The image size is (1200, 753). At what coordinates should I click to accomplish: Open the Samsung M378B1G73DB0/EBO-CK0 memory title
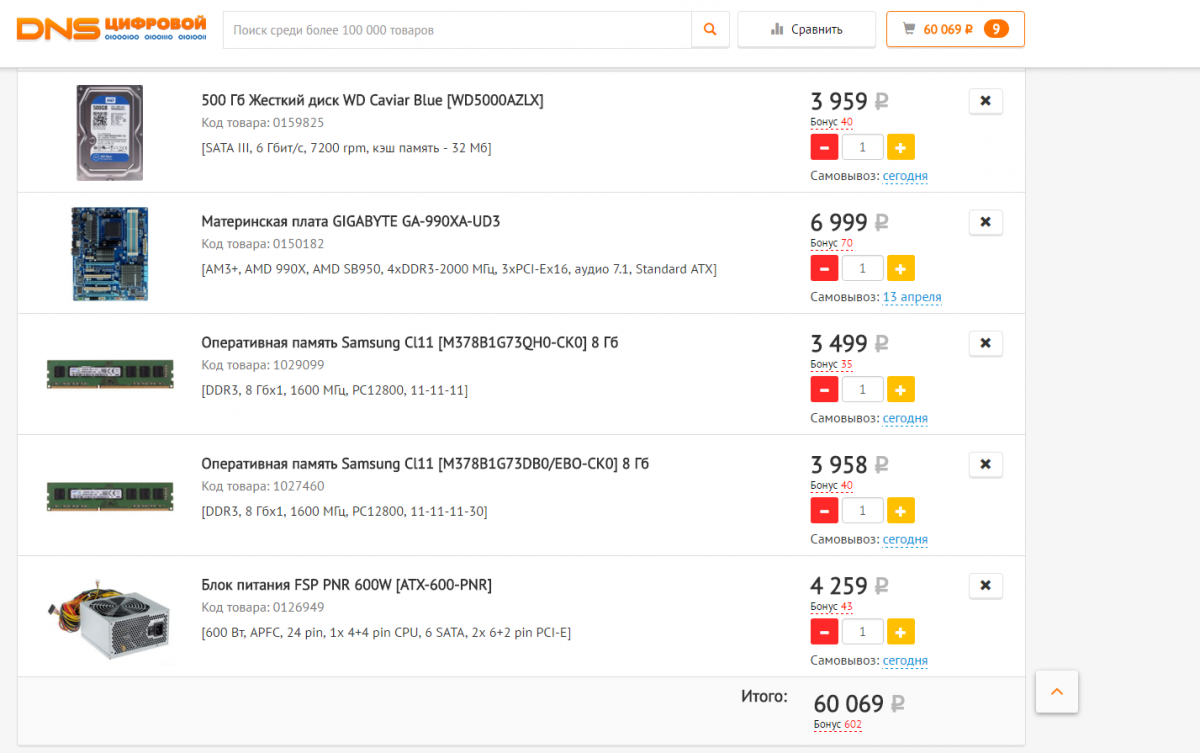click(x=425, y=463)
